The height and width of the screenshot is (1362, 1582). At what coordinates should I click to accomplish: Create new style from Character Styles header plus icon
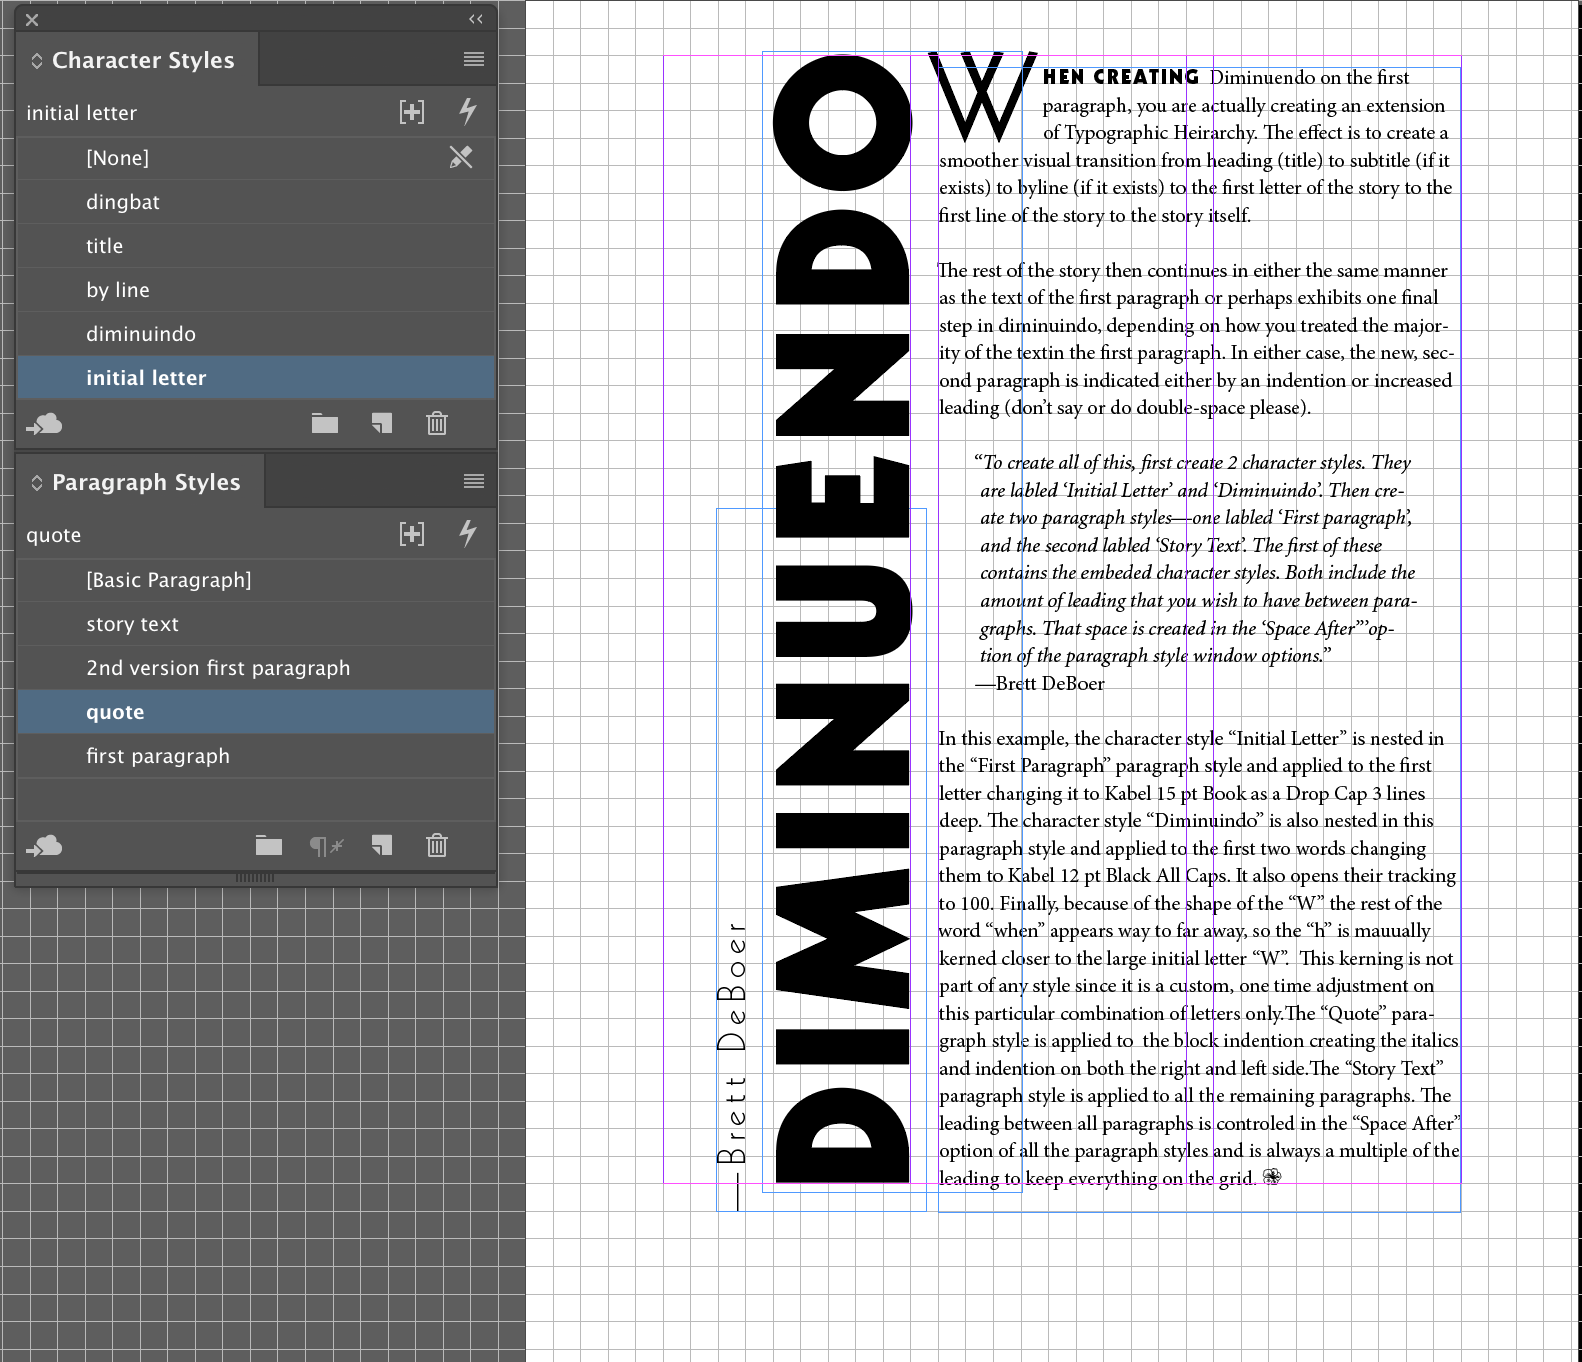(x=411, y=112)
